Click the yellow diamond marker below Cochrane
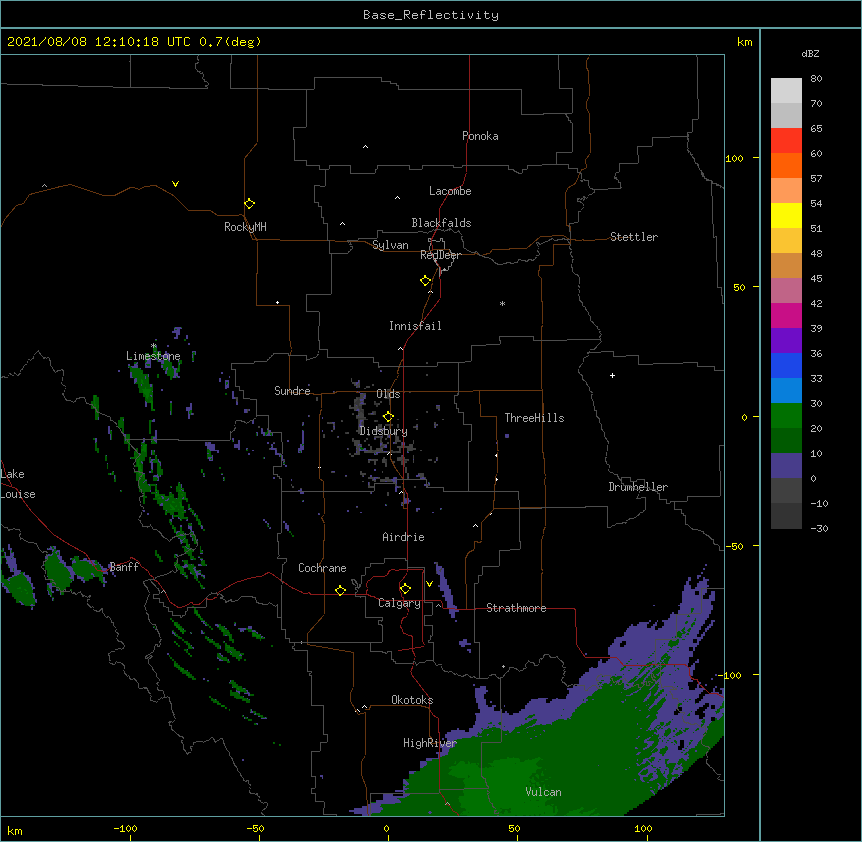 coord(340,590)
